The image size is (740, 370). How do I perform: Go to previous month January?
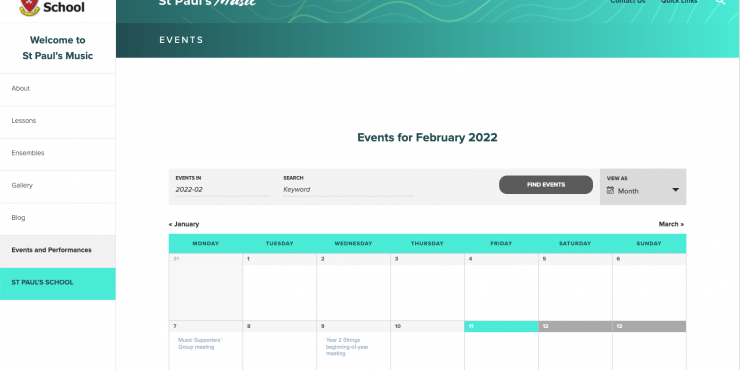pyautogui.click(x=184, y=224)
